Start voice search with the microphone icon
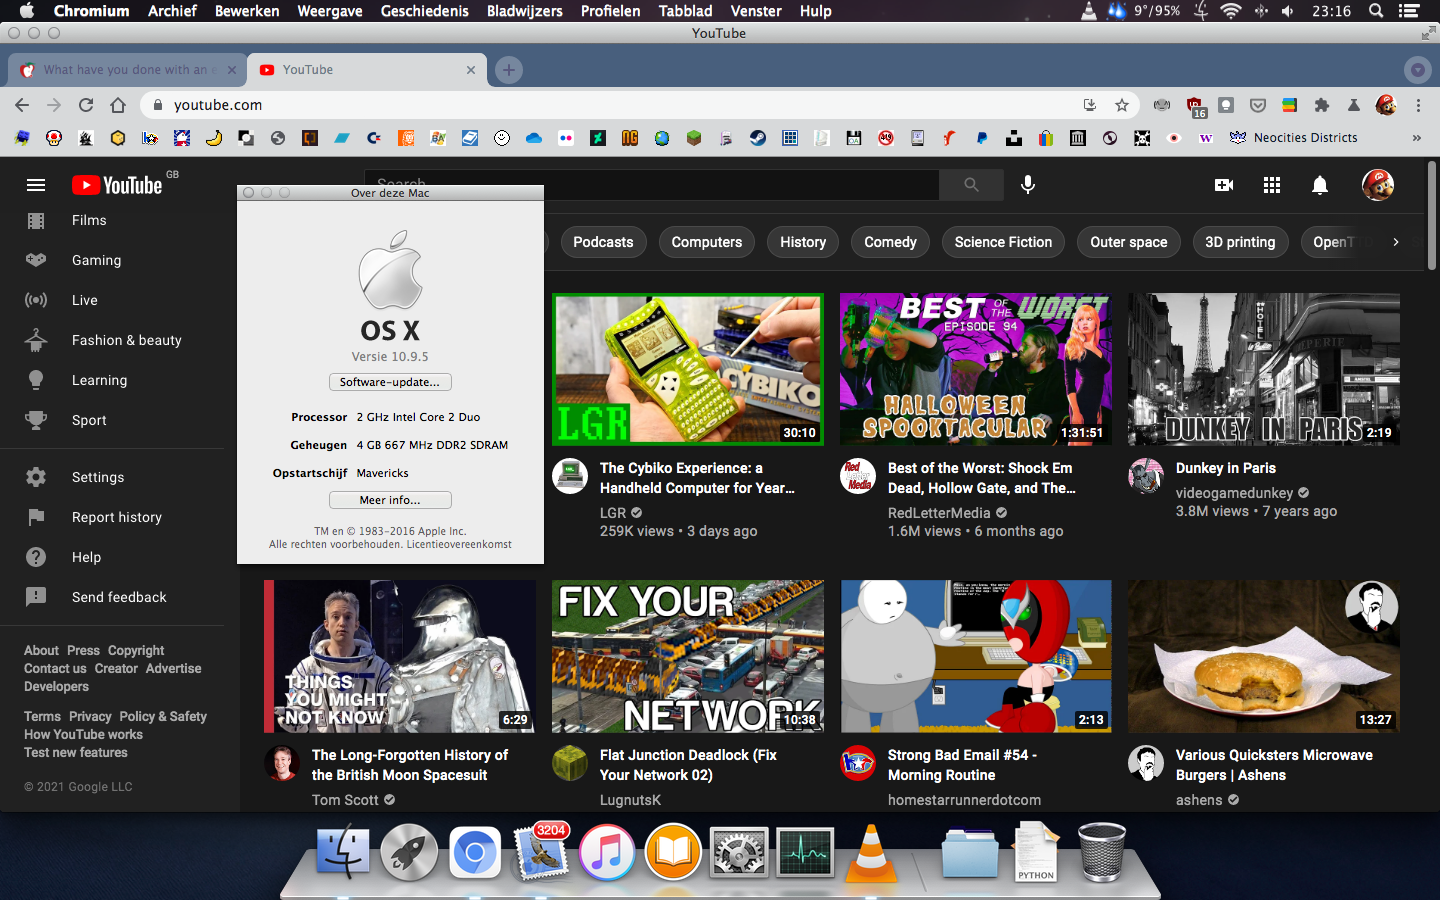 pos(1028,185)
